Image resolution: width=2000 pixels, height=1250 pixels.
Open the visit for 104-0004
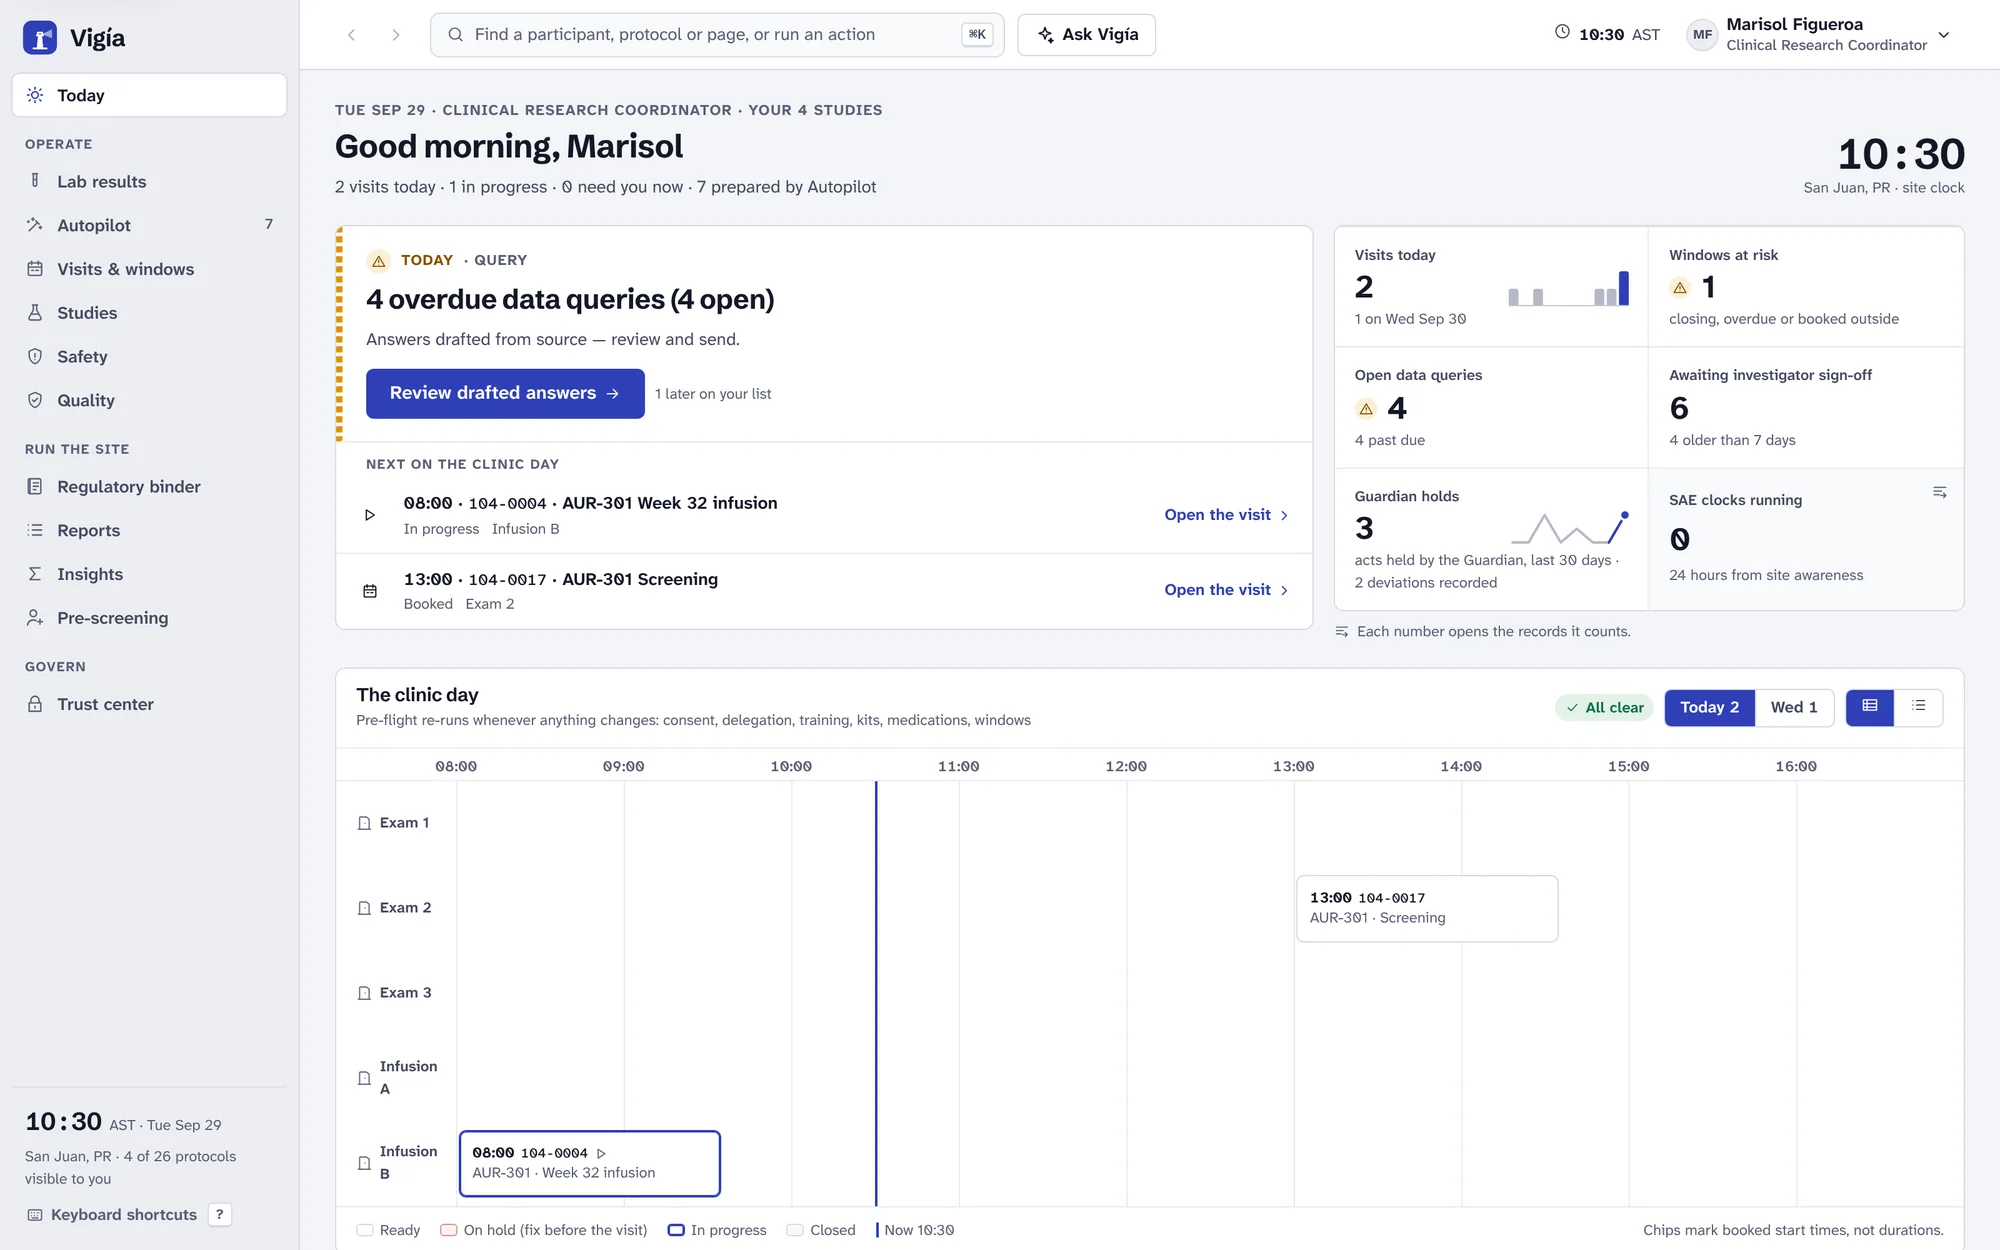coord(1226,515)
